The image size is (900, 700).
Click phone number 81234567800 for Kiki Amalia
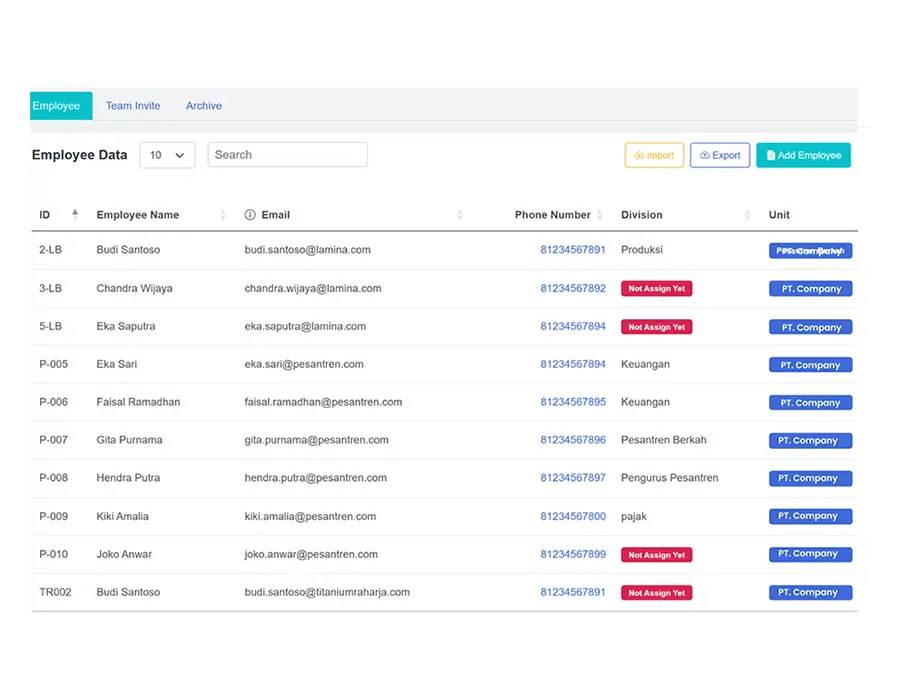pyautogui.click(x=573, y=516)
